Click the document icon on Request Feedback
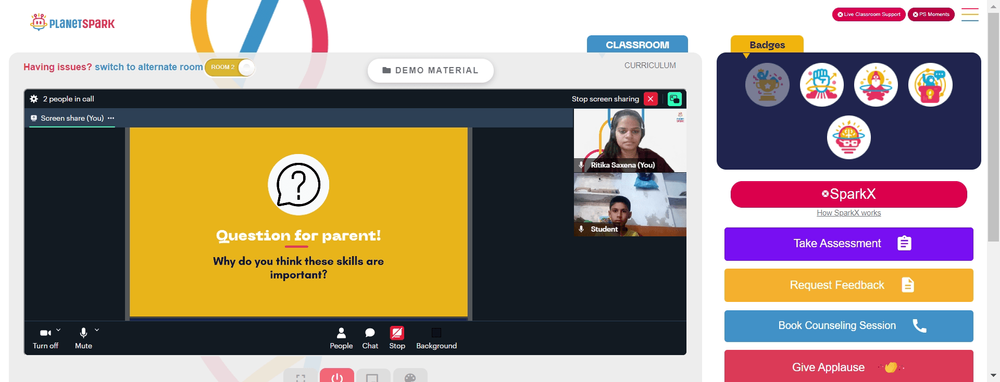This screenshot has height=382, width=1000. tap(908, 285)
